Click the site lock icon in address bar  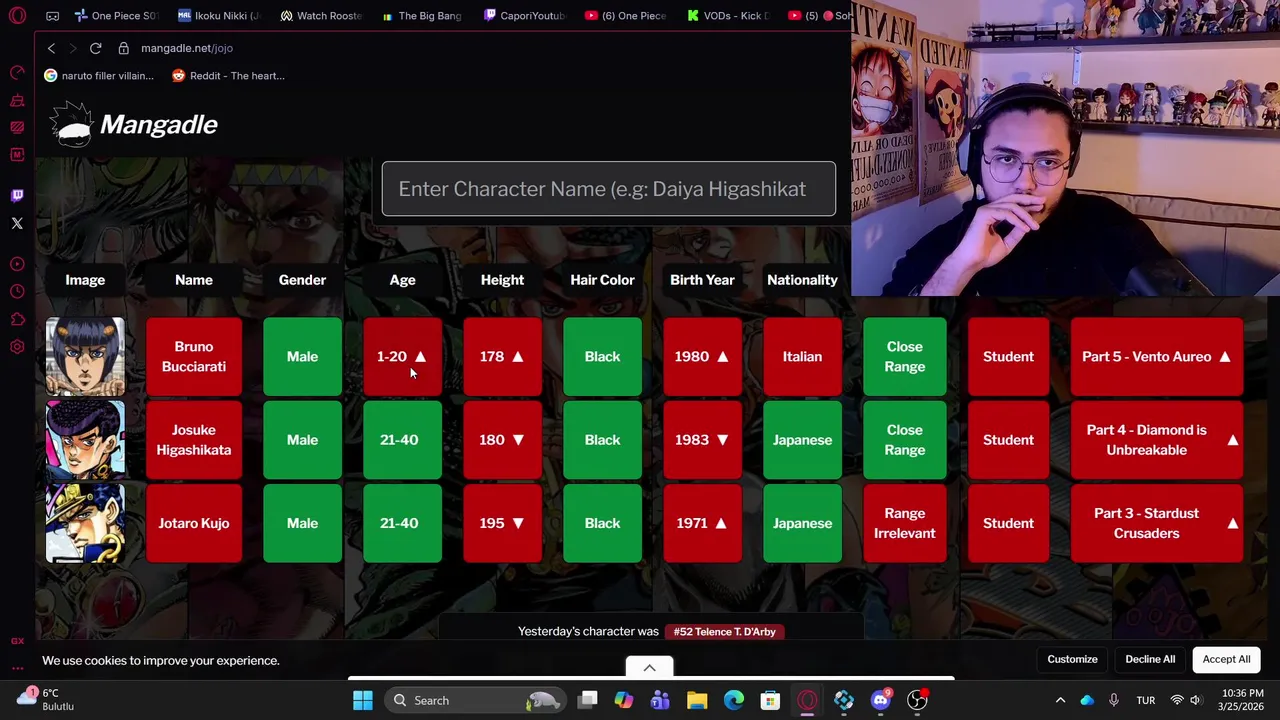pyautogui.click(x=123, y=48)
